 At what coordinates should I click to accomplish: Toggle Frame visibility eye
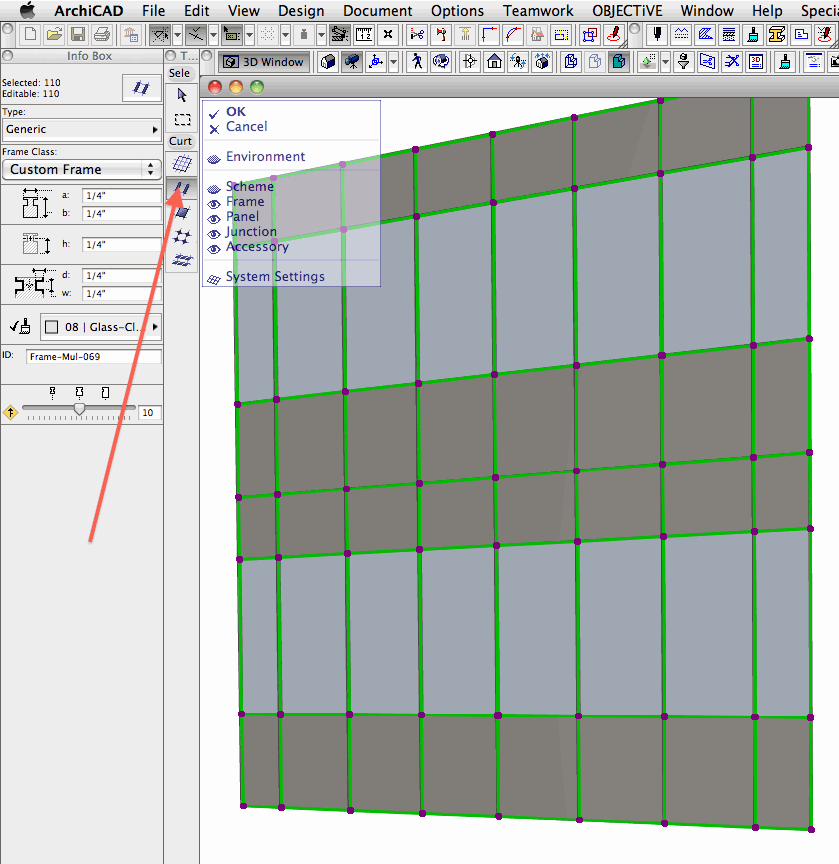point(214,204)
